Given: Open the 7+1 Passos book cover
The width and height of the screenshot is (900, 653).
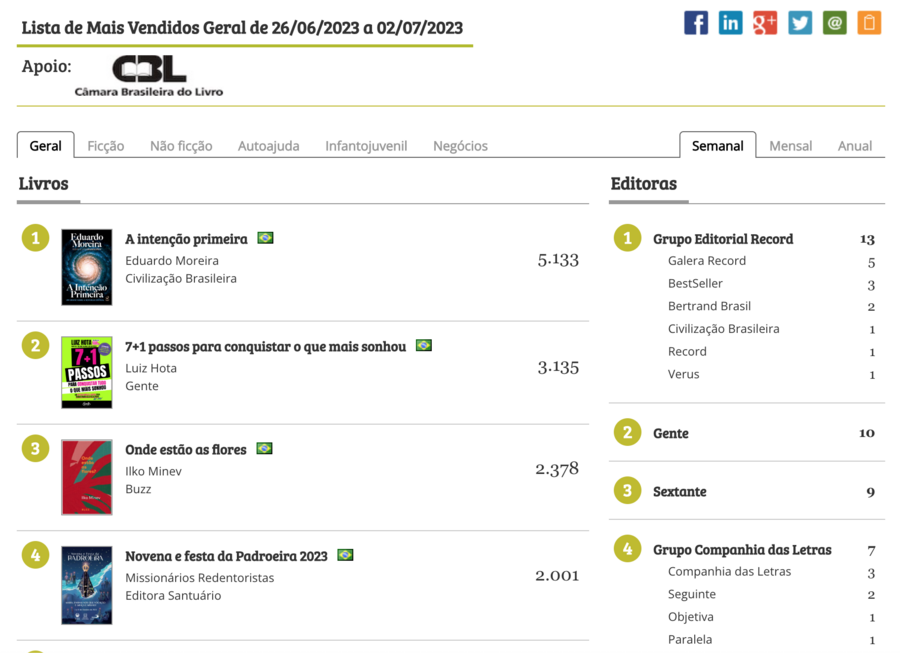Looking at the screenshot, I should (87, 372).
